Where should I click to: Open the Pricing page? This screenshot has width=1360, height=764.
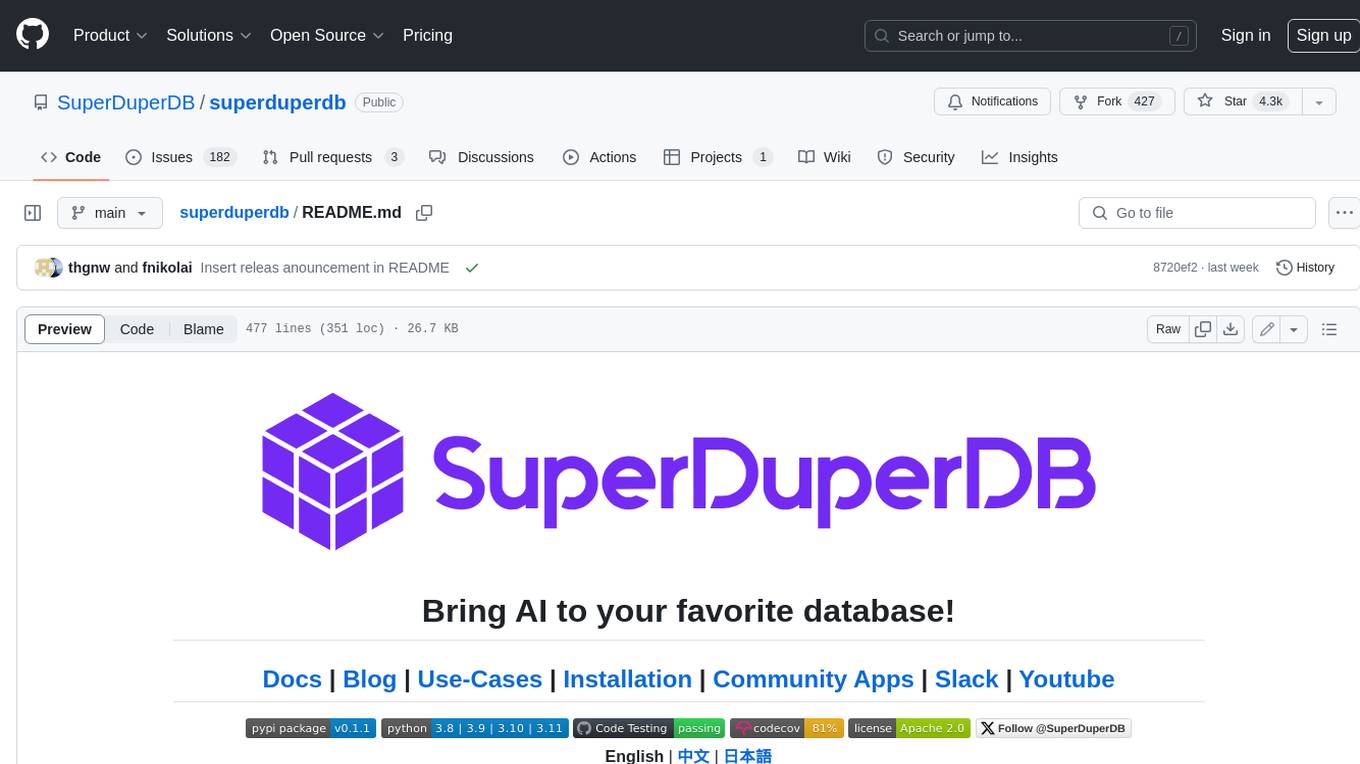pyautogui.click(x=427, y=35)
